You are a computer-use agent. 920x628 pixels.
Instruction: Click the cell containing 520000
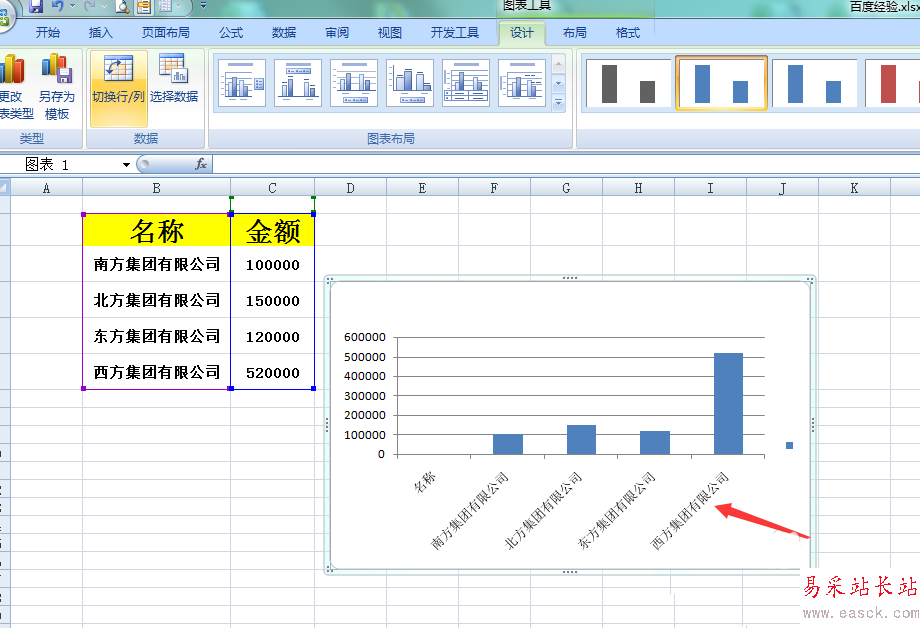coord(273,372)
